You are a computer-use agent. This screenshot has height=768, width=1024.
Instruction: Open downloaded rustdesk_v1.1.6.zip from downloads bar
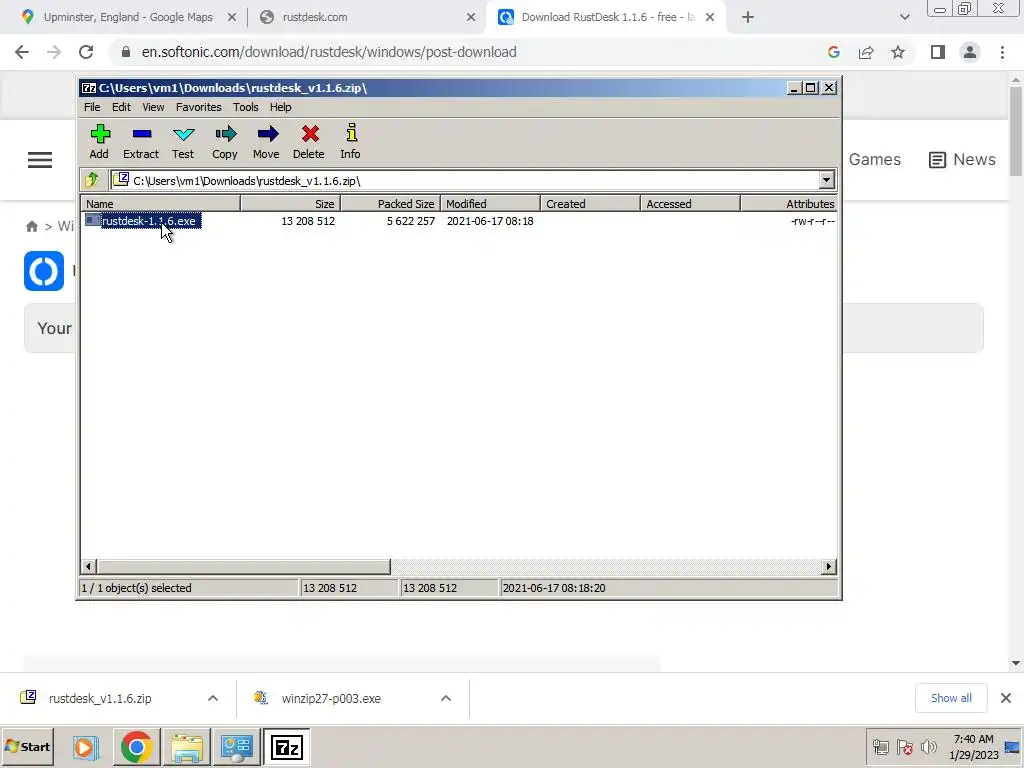coord(100,698)
